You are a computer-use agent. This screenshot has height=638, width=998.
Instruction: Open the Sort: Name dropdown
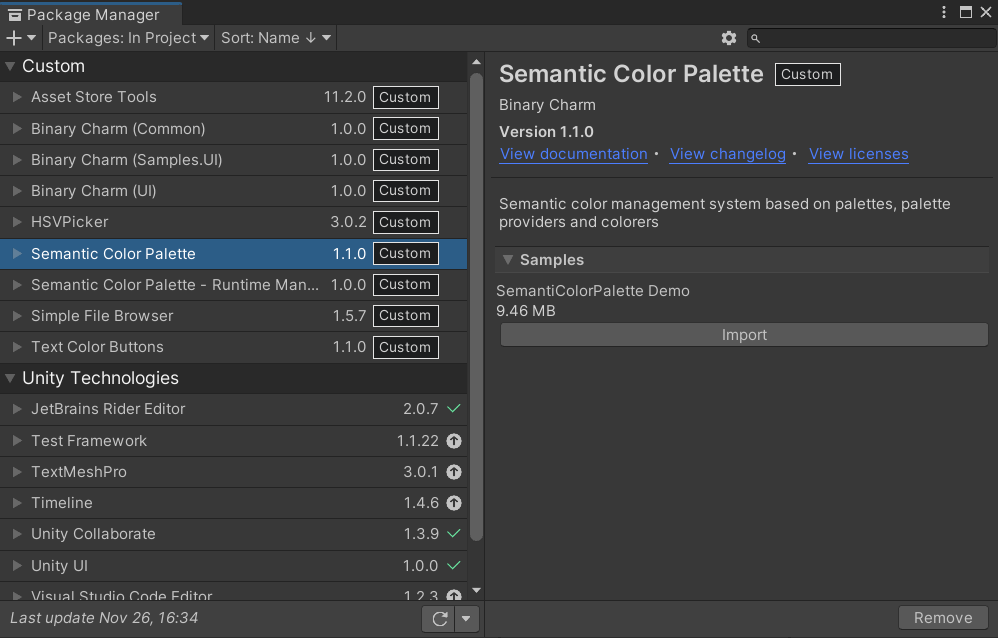[276, 38]
